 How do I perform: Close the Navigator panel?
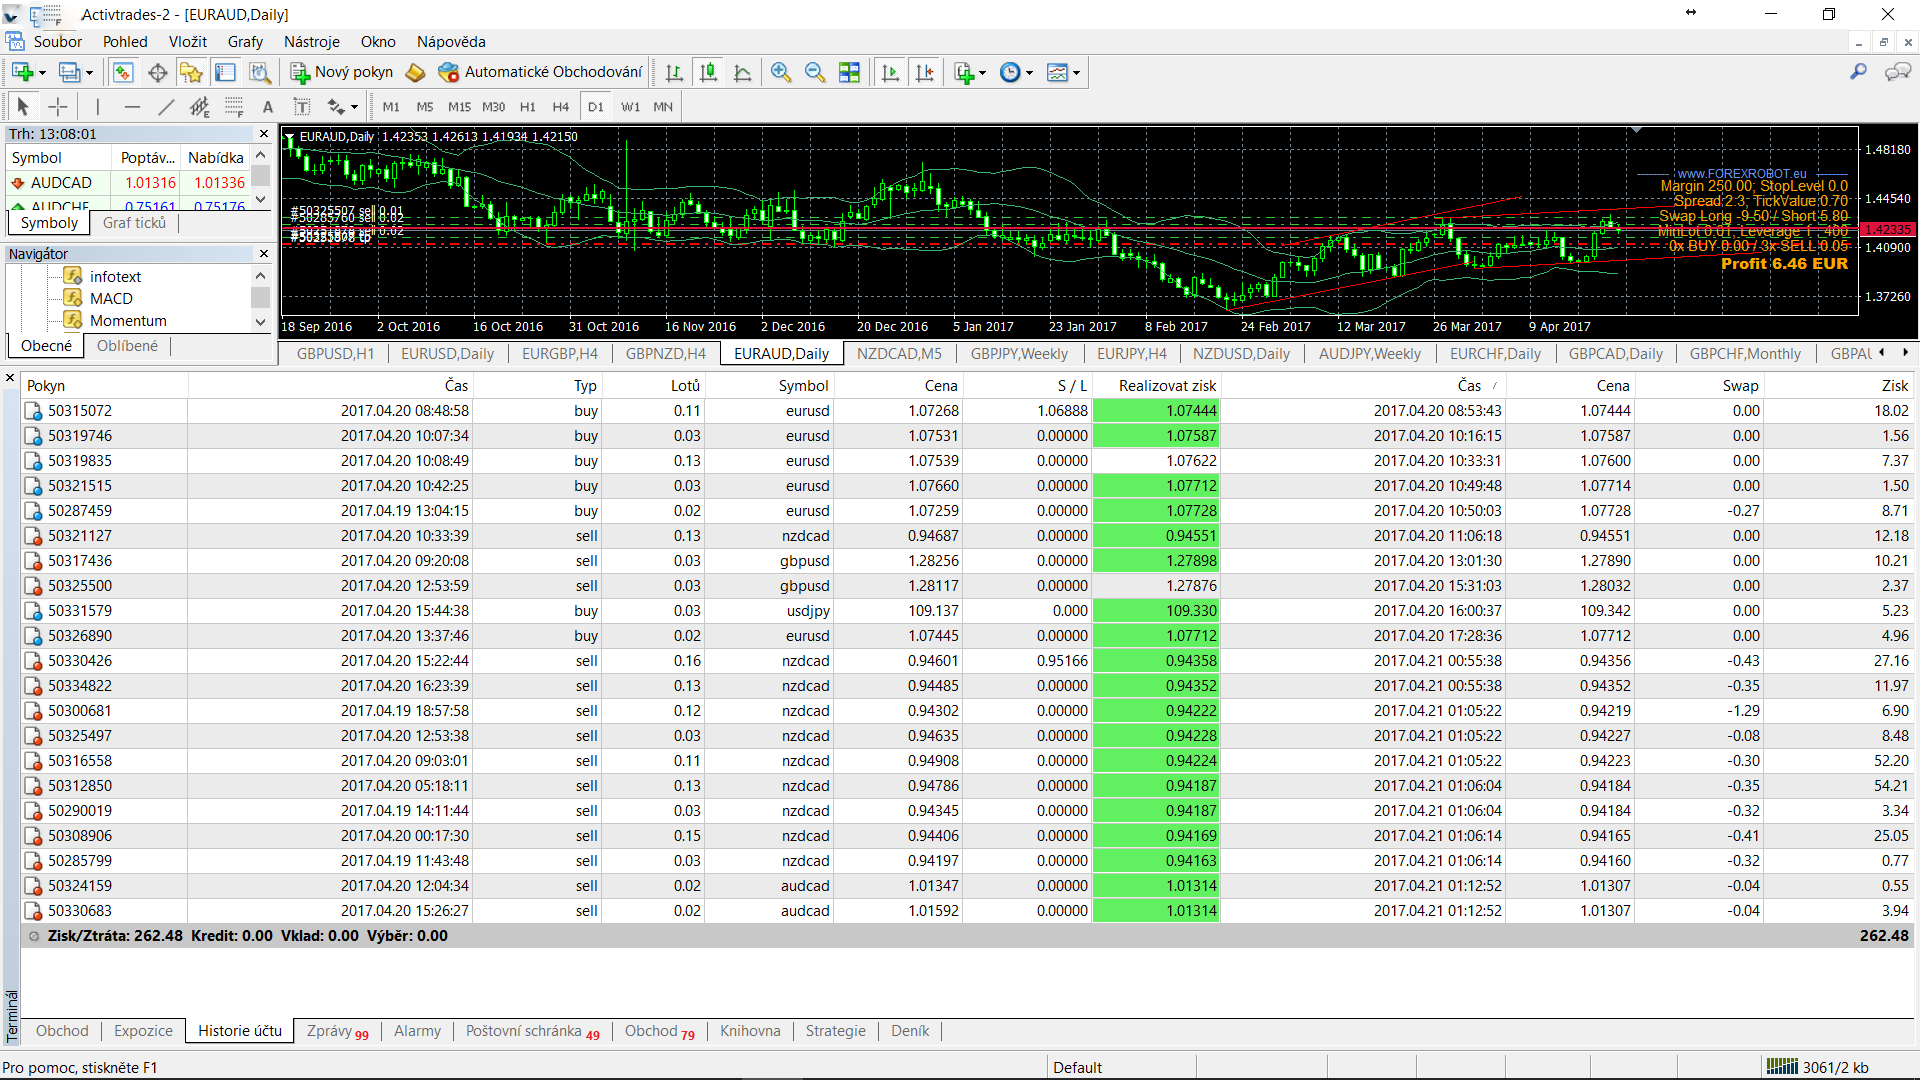(x=264, y=254)
